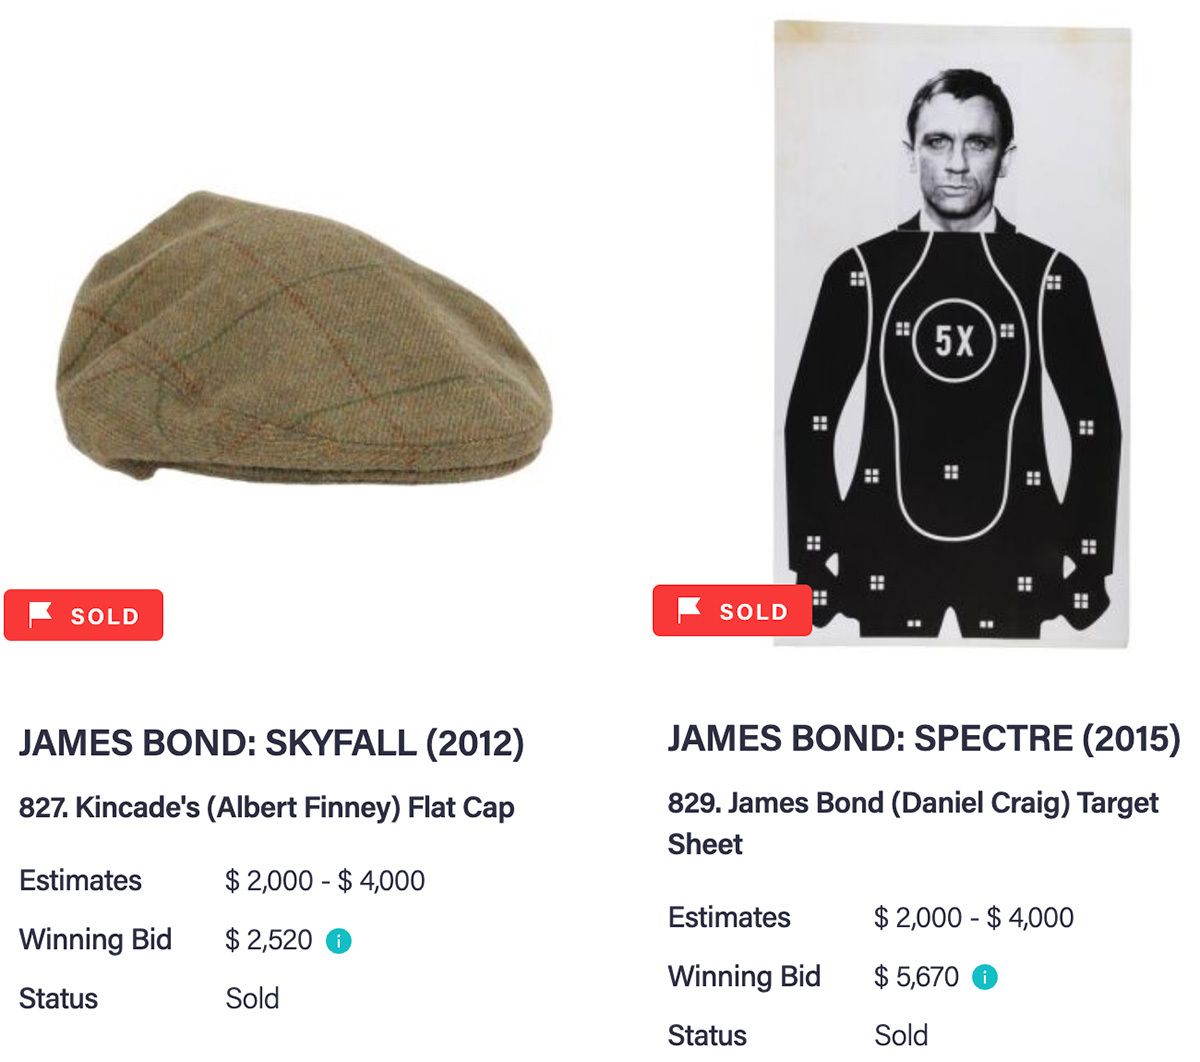Click info icon beside $2,520 winning bid
Screen dimensions: 1200x1062
[339, 941]
